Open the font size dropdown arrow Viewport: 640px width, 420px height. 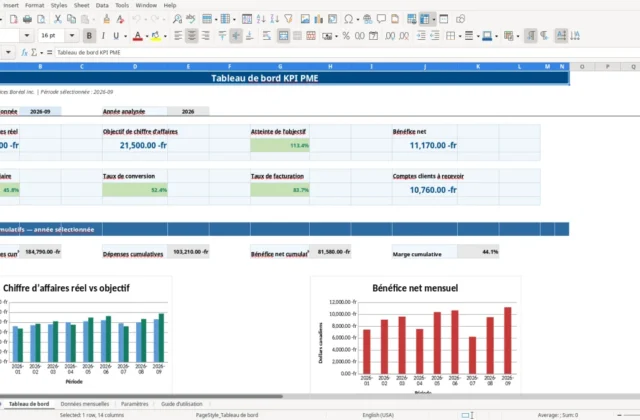72,36
